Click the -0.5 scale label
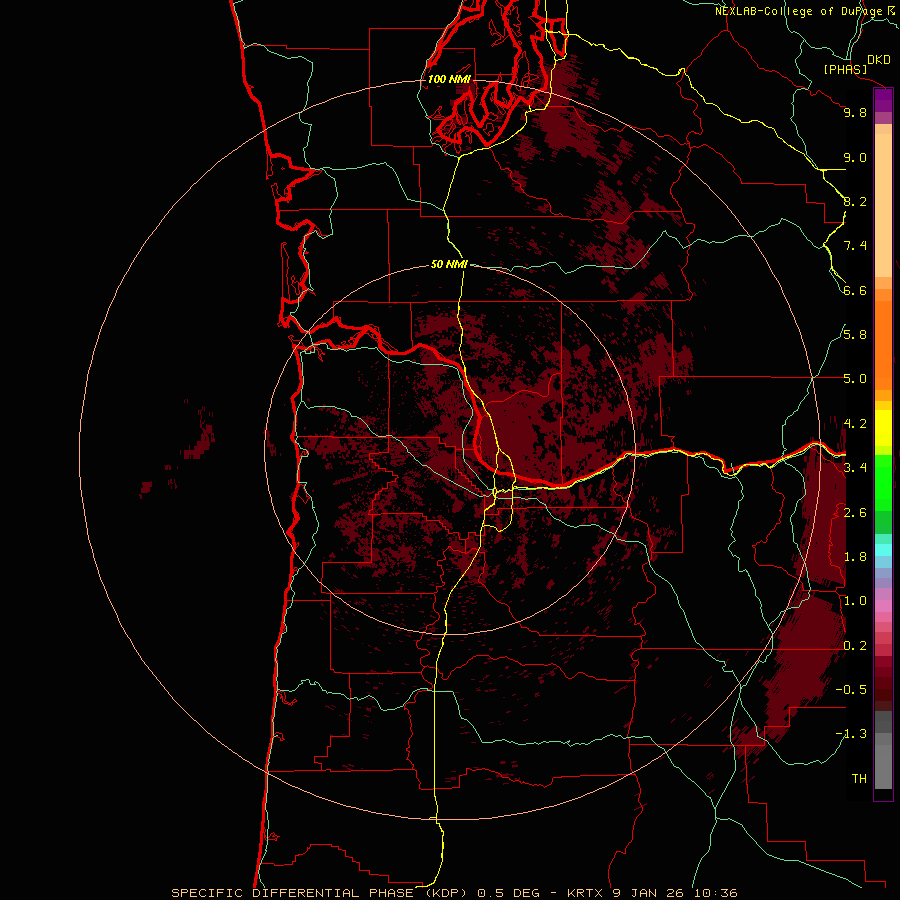Image resolution: width=900 pixels, height=900 pixels. pos(851,690)
